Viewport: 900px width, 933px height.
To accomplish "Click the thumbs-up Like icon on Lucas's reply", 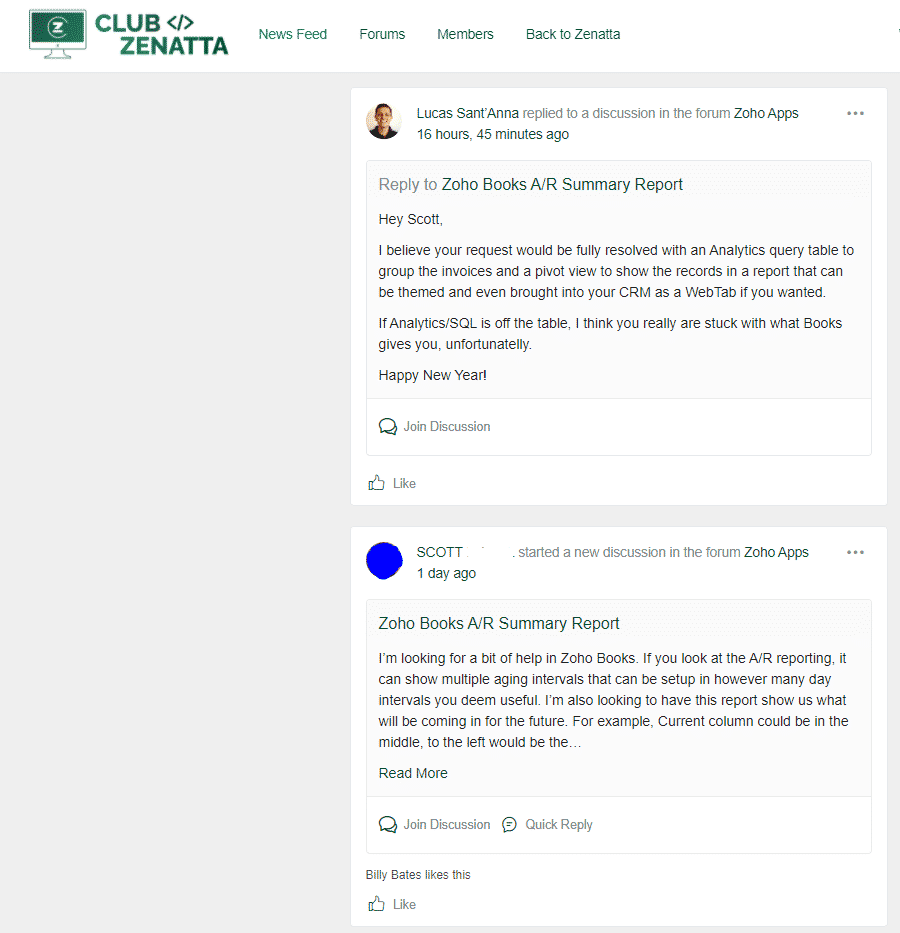I will coord(376,483).
